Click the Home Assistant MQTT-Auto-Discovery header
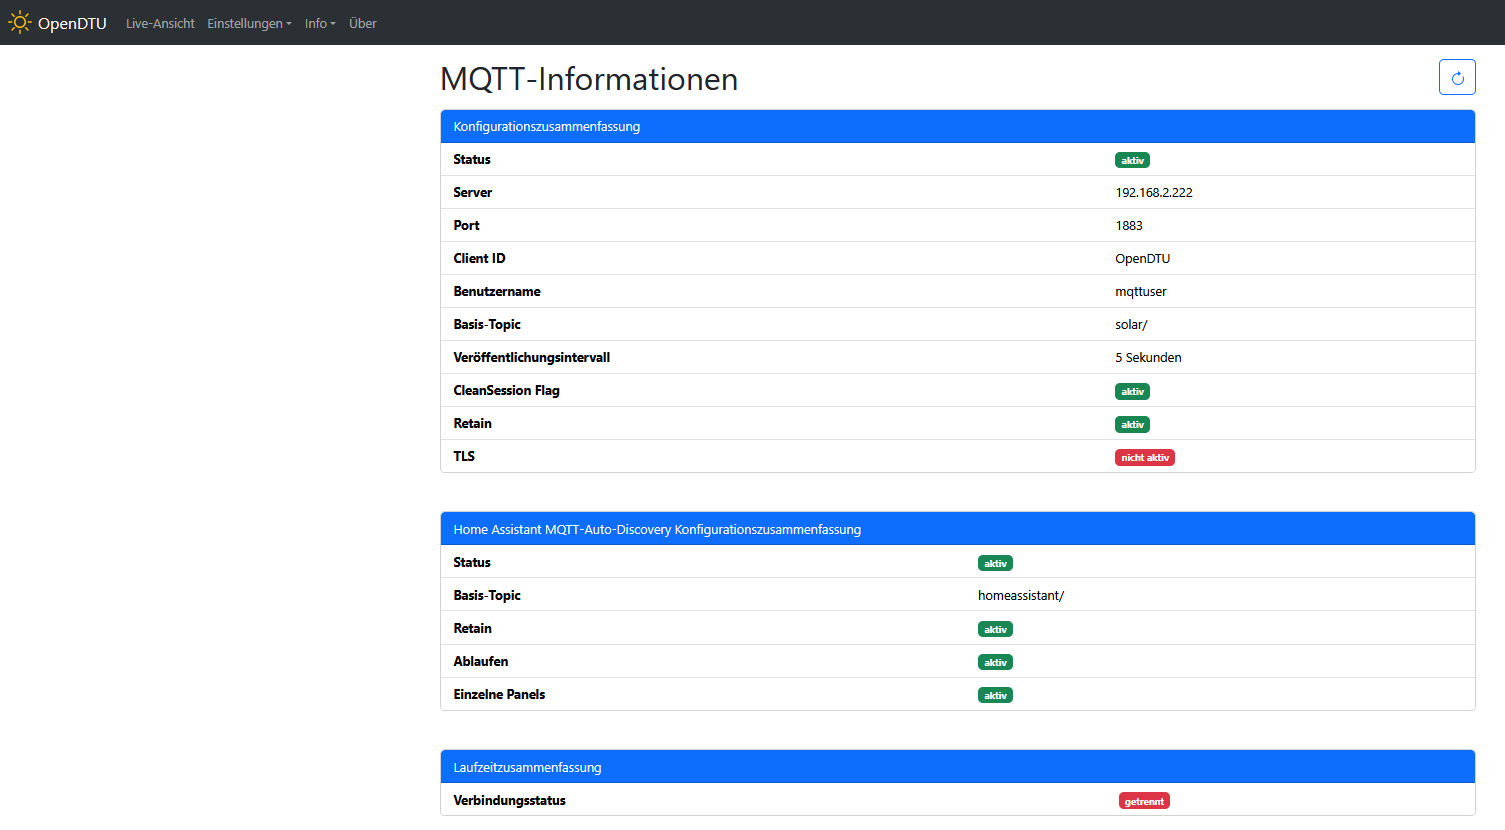This screenshot has height=830, width=1505. coord(656,529)
